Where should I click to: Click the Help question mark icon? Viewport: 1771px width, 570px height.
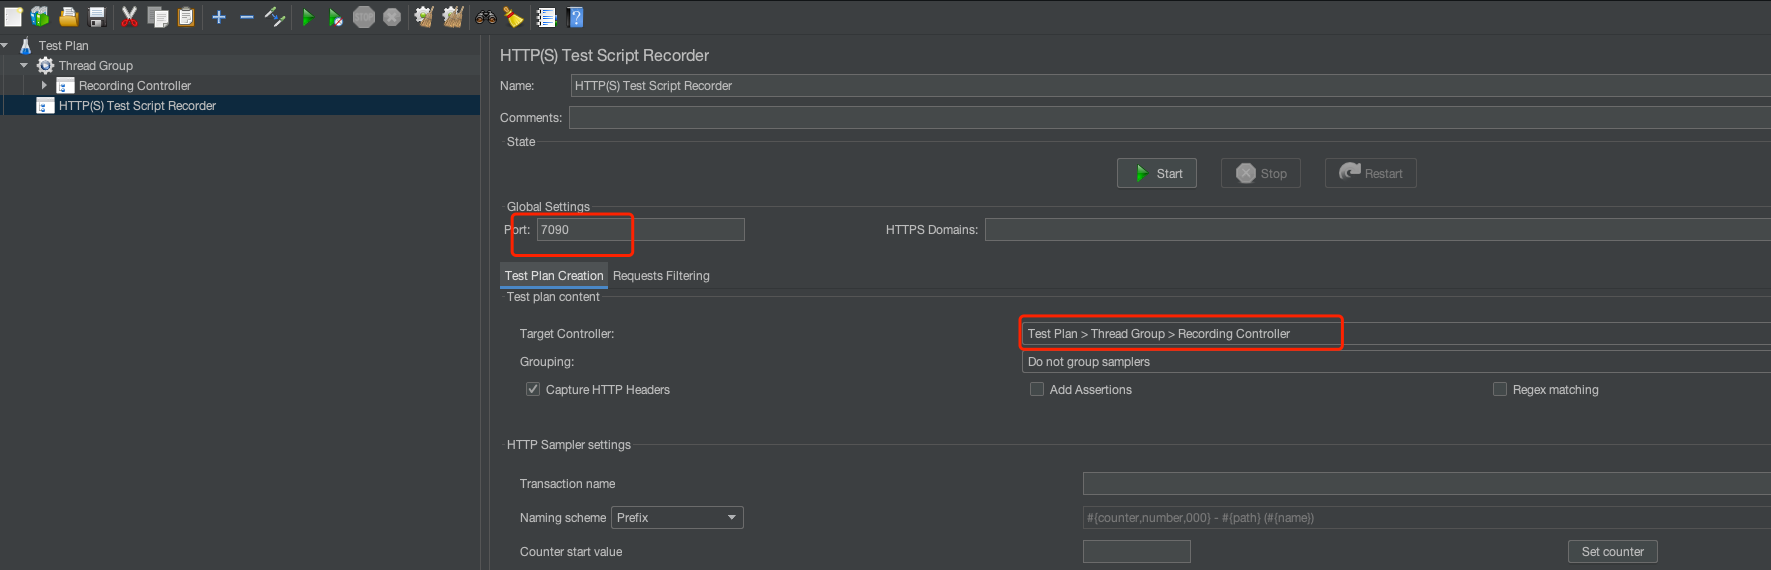[x=575, y=17]
